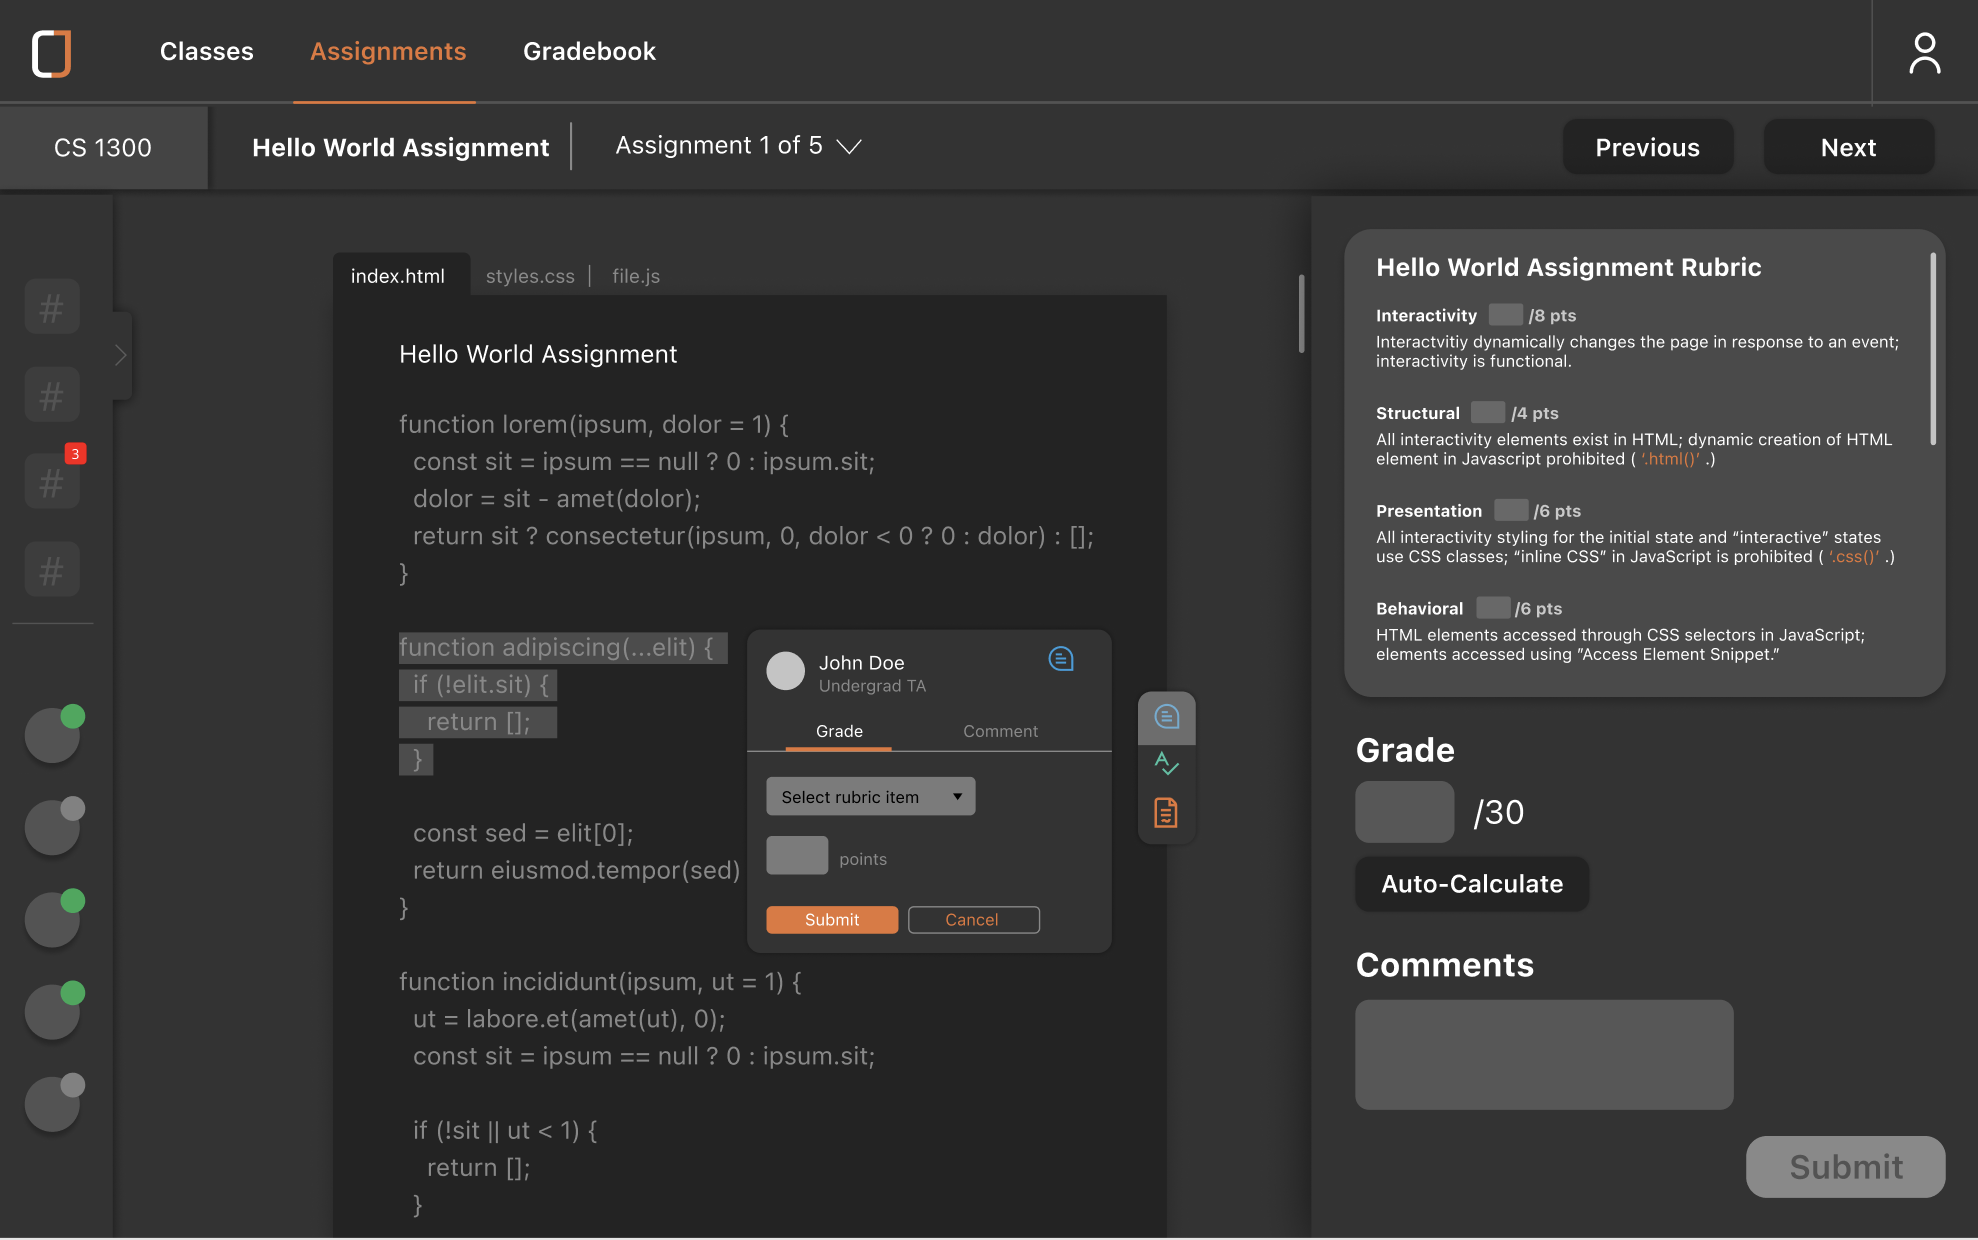1978x1240 pixels.
Task: Select the first student avatar with green dot
Action: (53, 736)
